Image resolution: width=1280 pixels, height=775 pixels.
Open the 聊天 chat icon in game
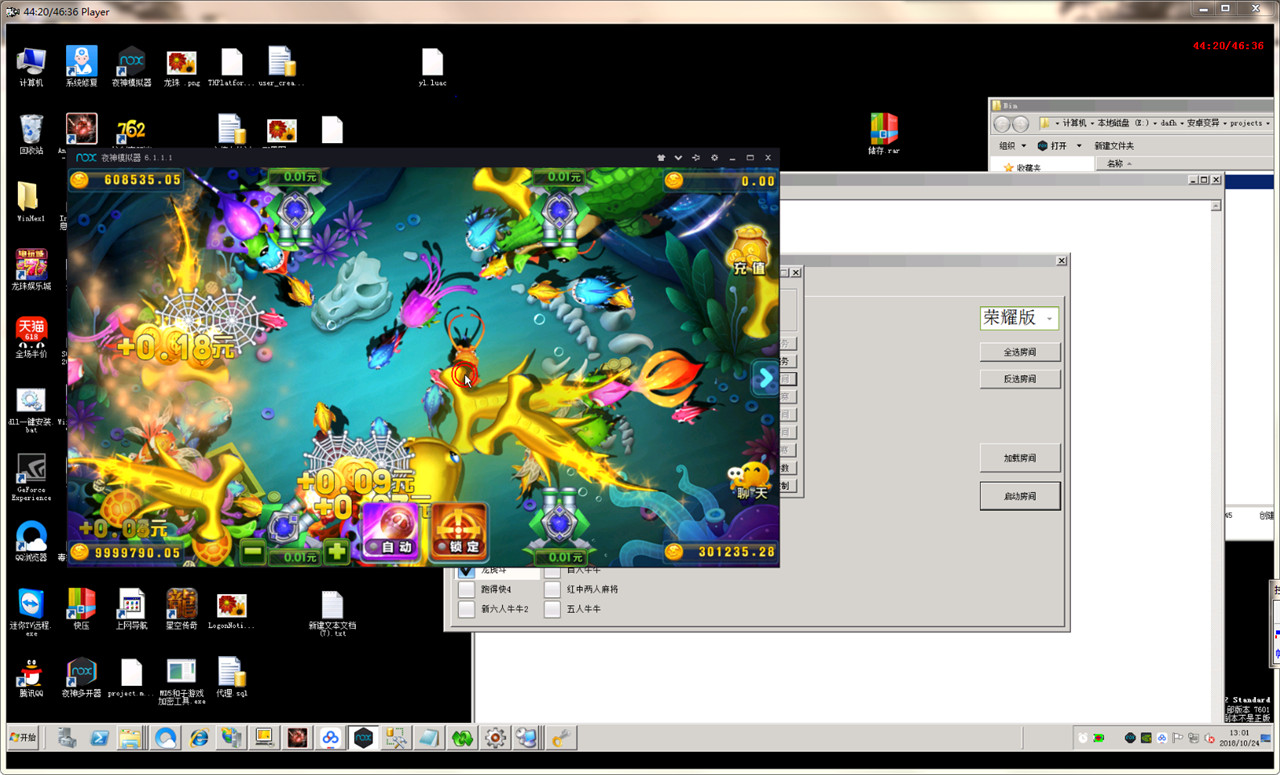click(x=750, y=481)
